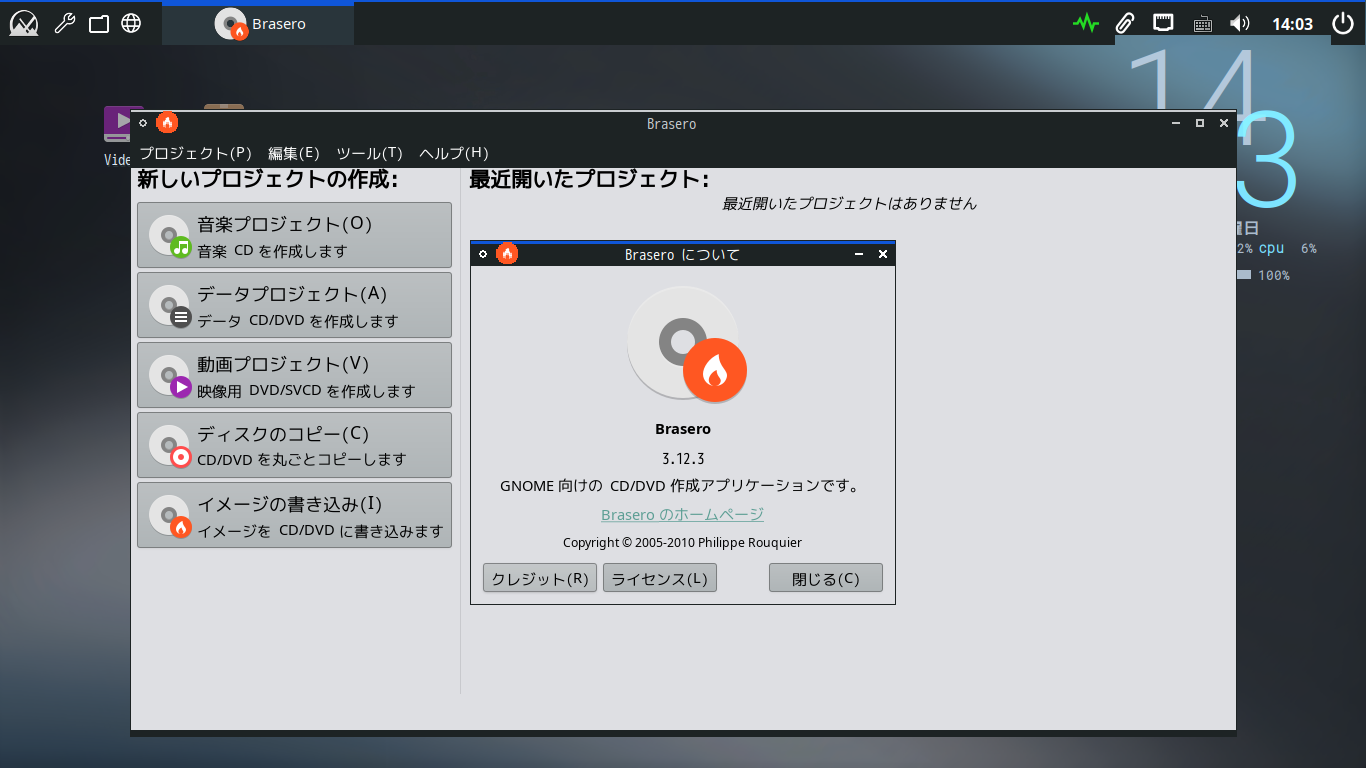
Task: Open the file manager panel icon
Action: coord(98,23)
